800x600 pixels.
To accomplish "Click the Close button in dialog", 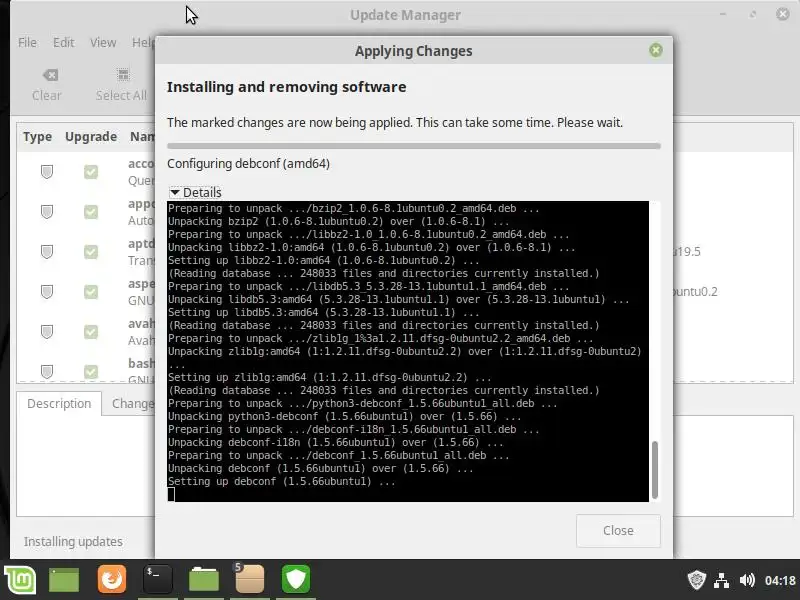I will [618, 531].
